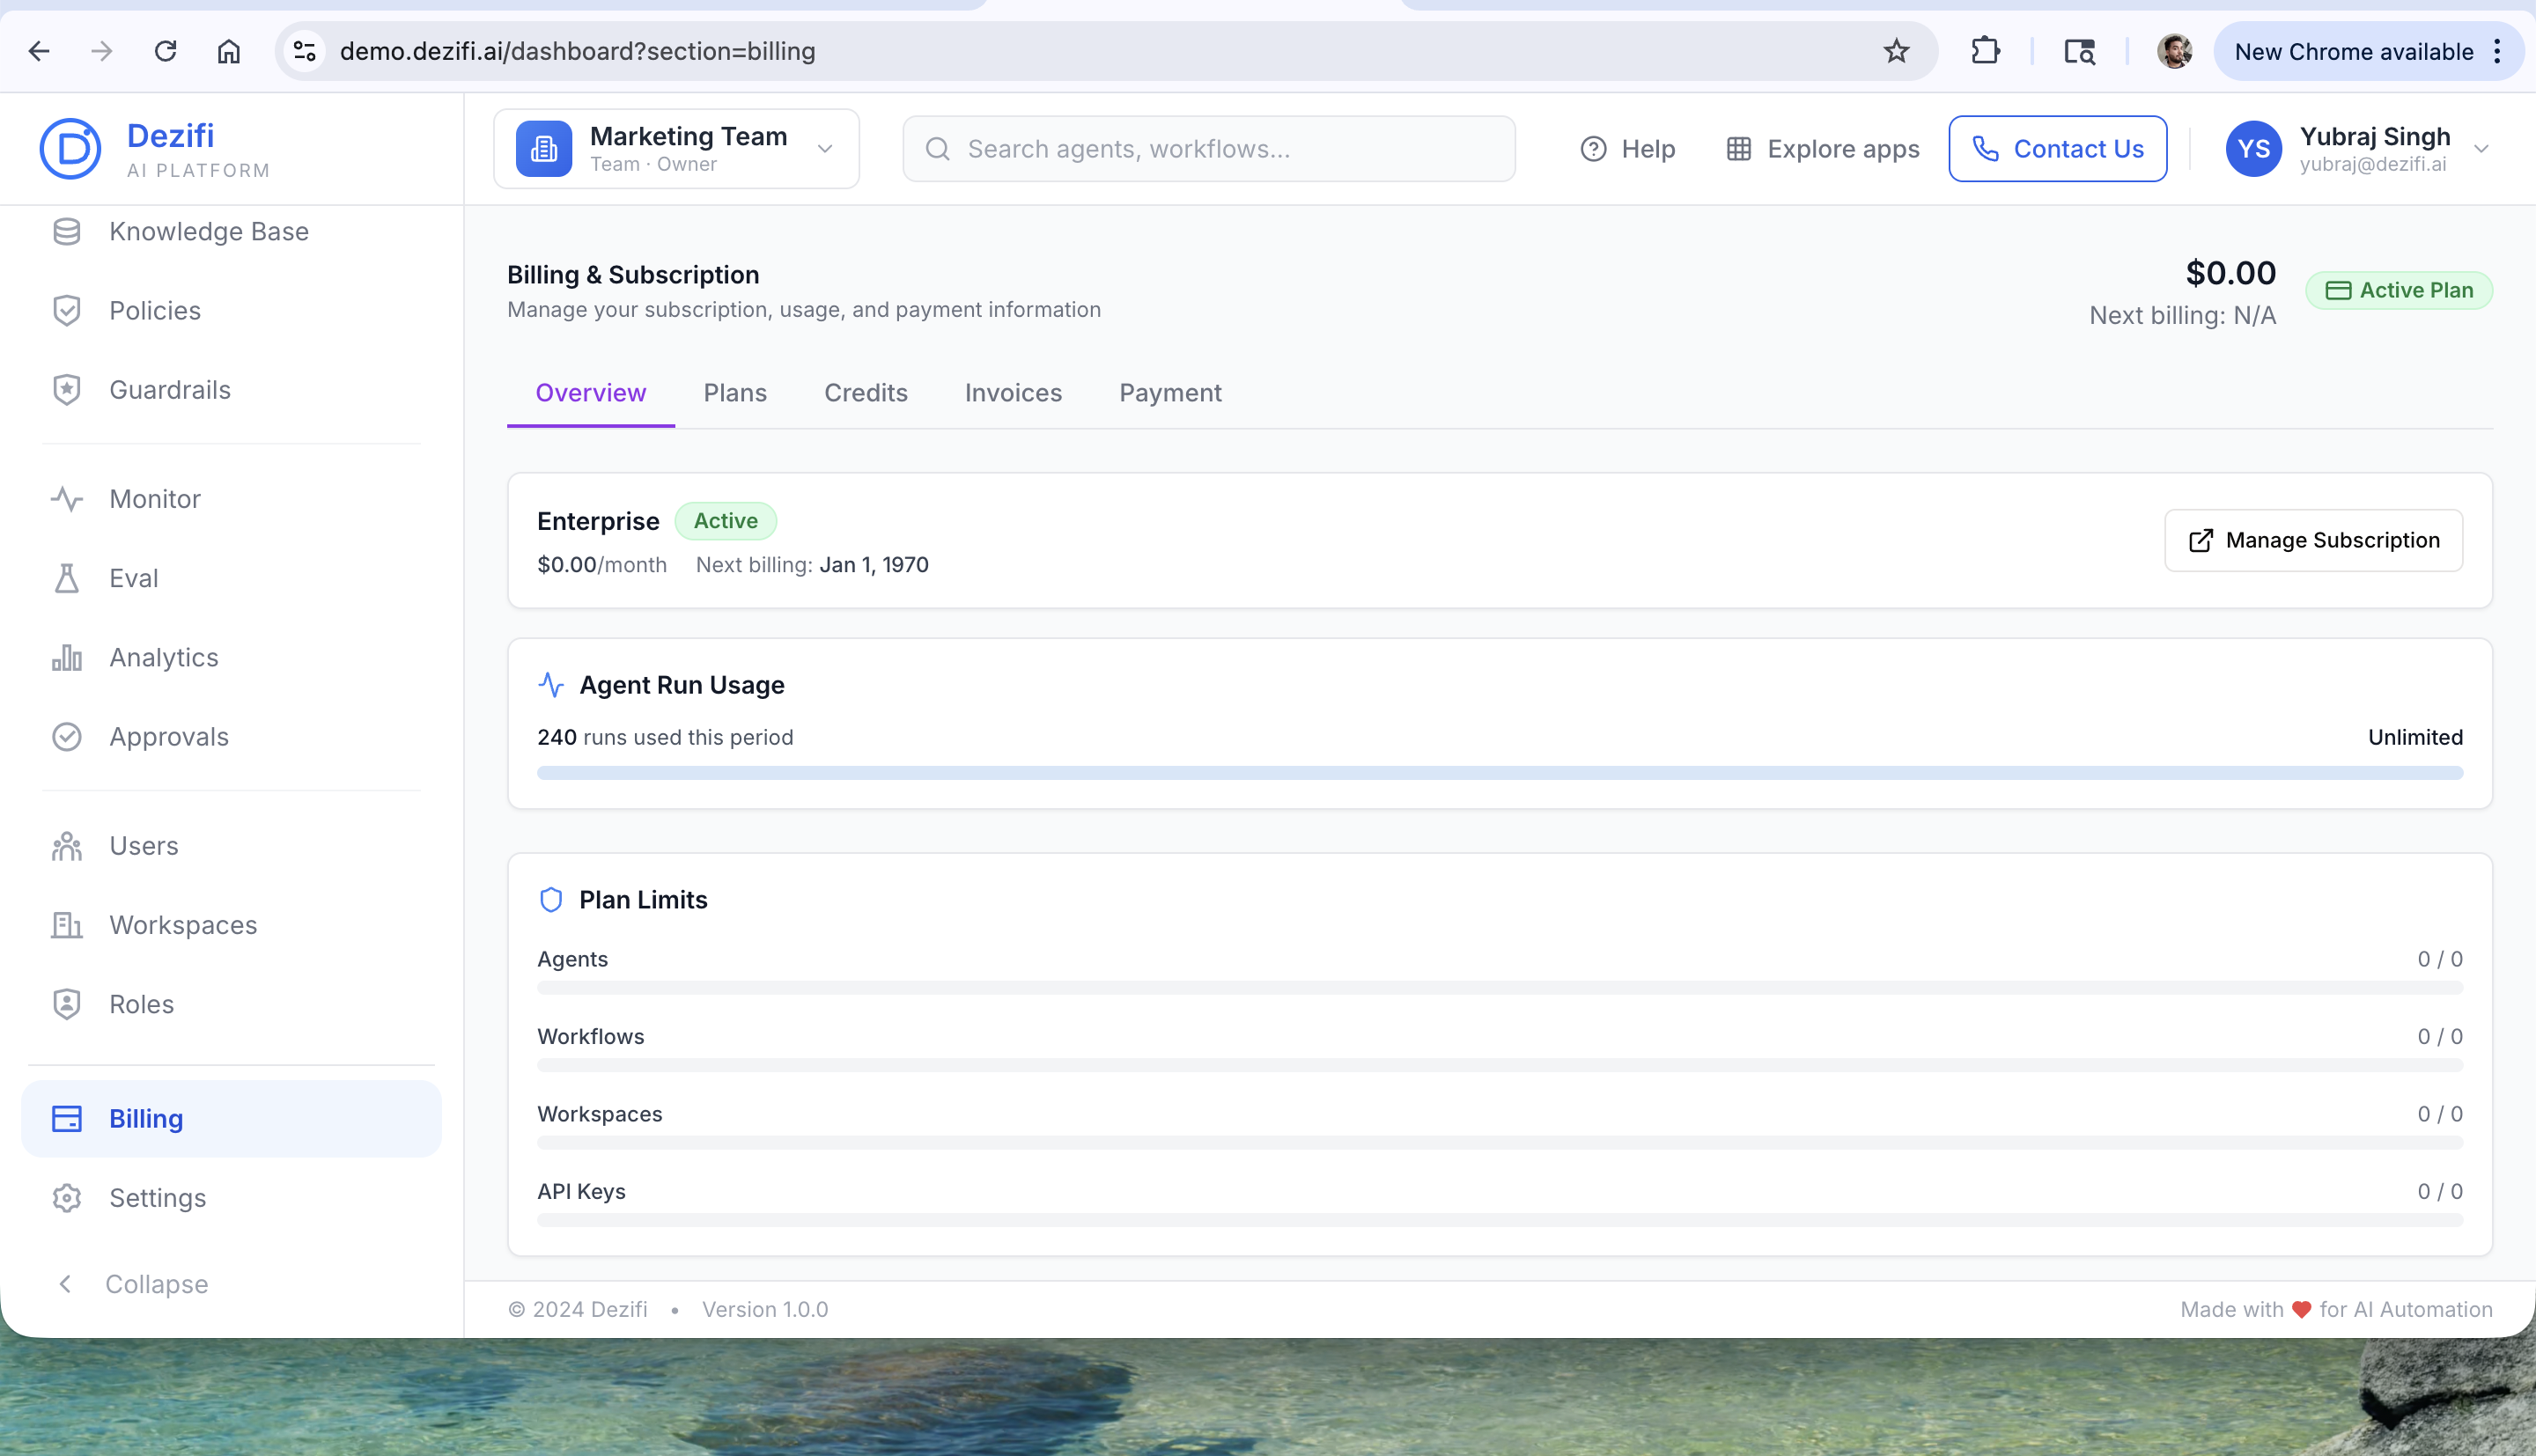This screenshot has width=2536, height=1456.
Task: Switch to the Overview tab
Action: pos(591,393)
